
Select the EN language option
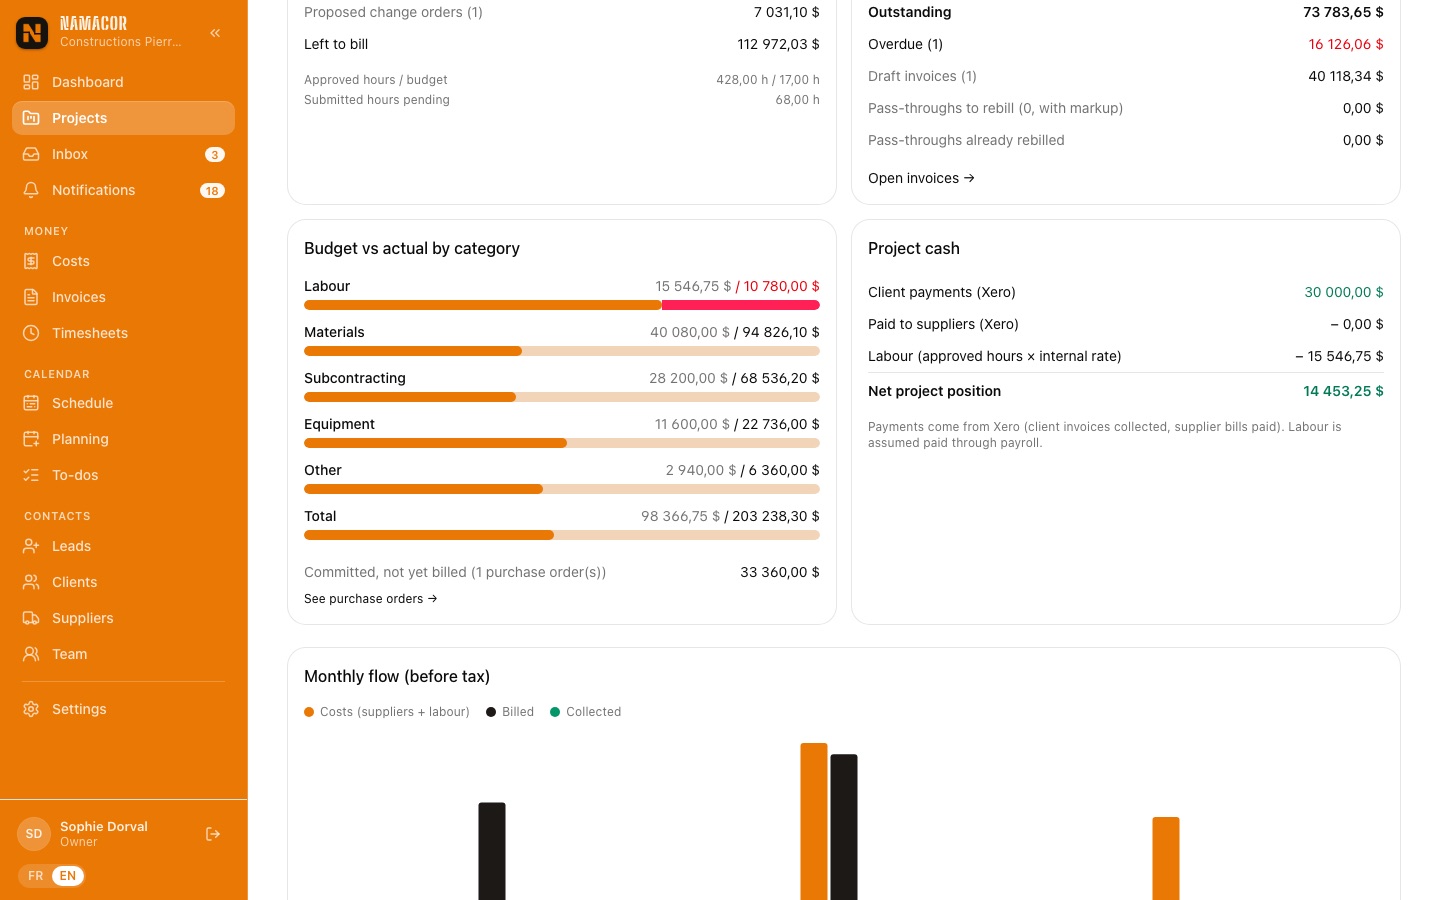pyautogui.click(x=68, y=876)
